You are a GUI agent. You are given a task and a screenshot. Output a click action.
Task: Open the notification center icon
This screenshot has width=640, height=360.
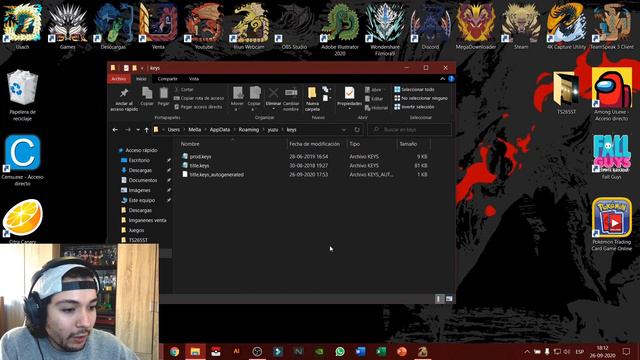[x=626, y=351]
